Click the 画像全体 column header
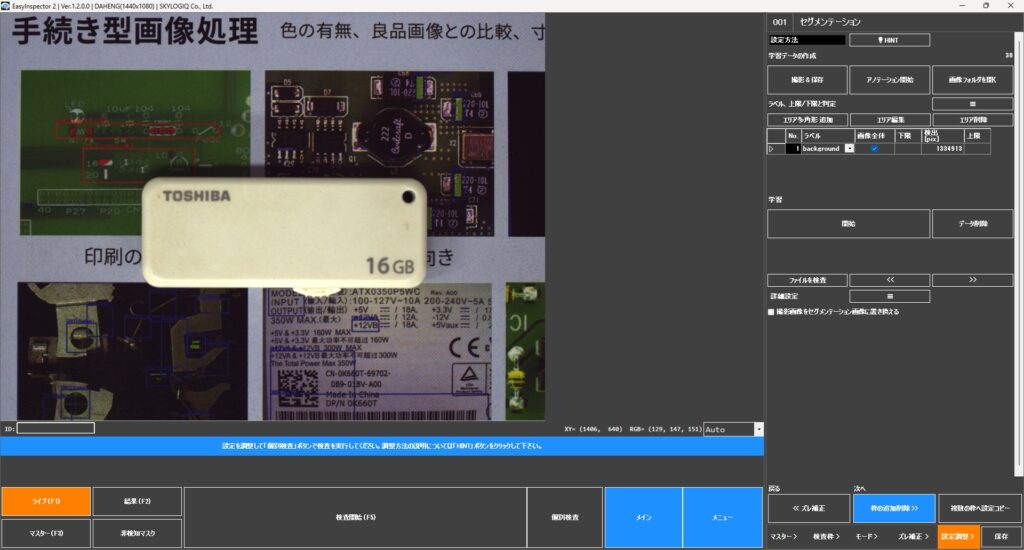The height and width of the screenshot is (550, 1024). [874, 136]
